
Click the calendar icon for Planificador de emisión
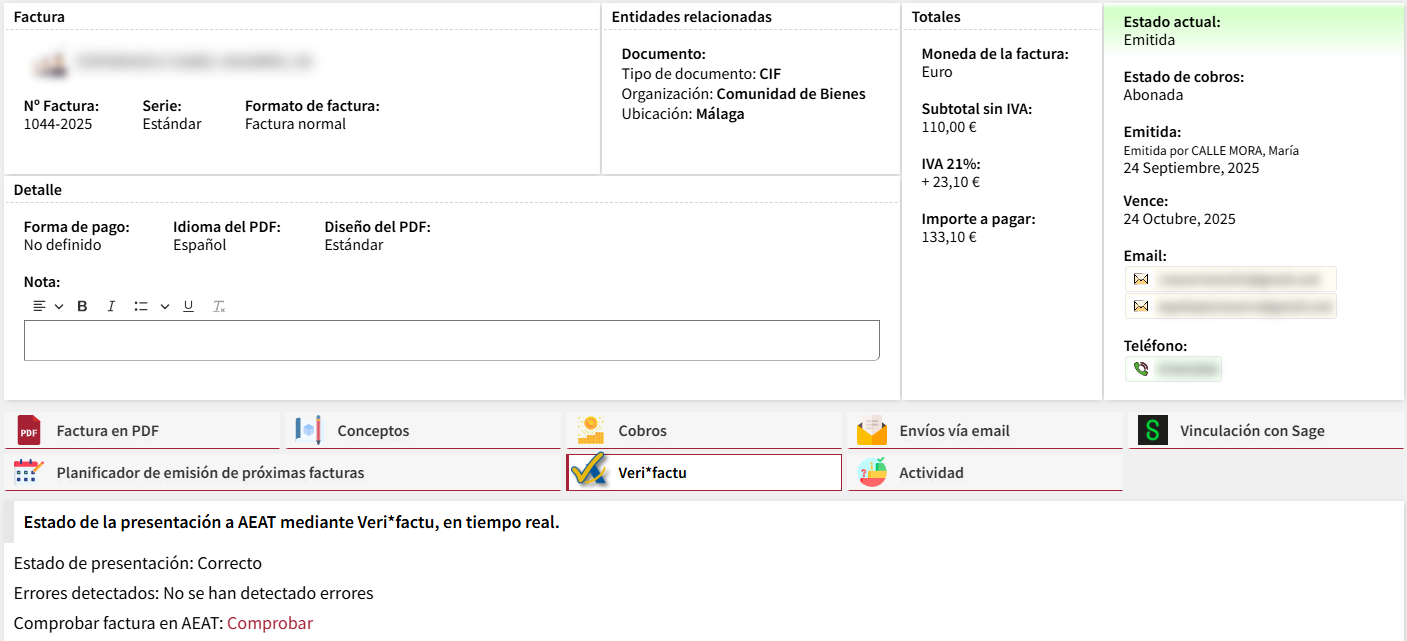29,473
